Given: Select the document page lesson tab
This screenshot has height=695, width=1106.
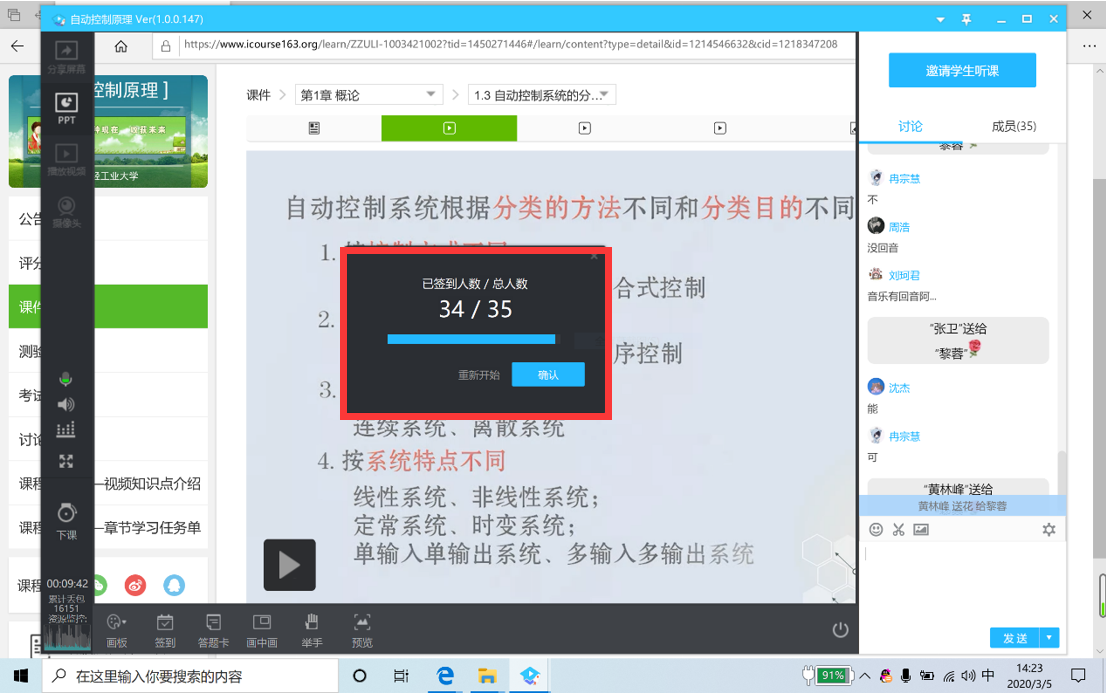Looking at the screenshot, I should coord(314,128).
